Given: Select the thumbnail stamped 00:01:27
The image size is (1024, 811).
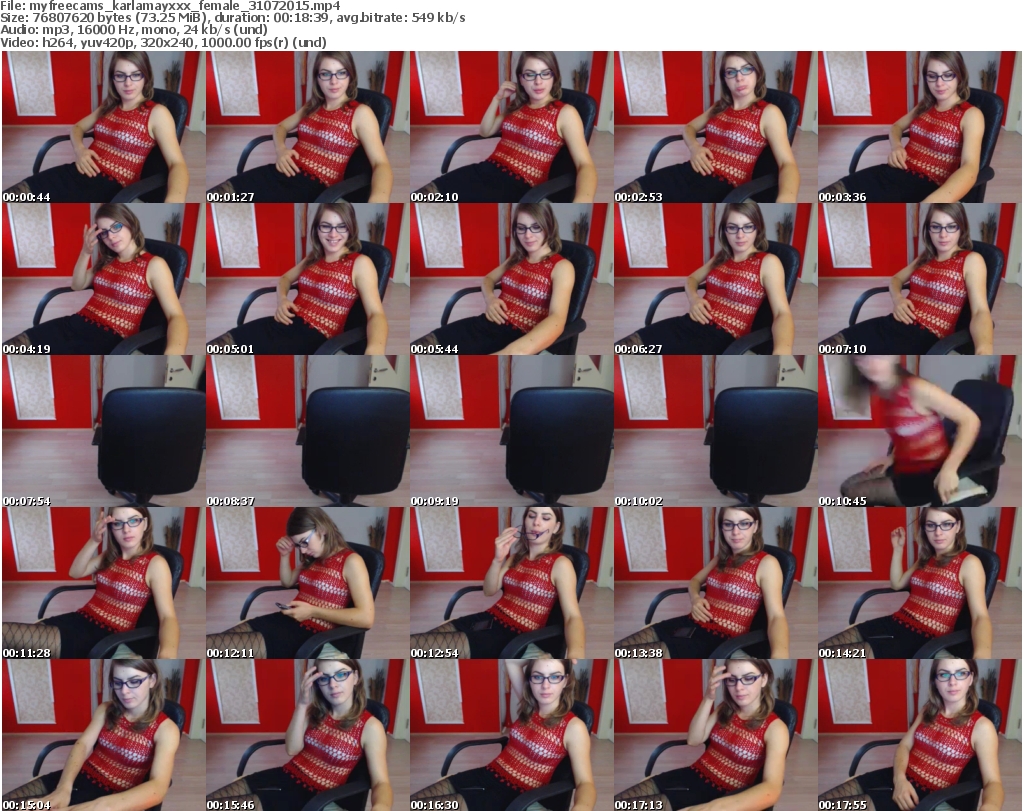Looking at the screenshot, I should (x=307, y=127).
